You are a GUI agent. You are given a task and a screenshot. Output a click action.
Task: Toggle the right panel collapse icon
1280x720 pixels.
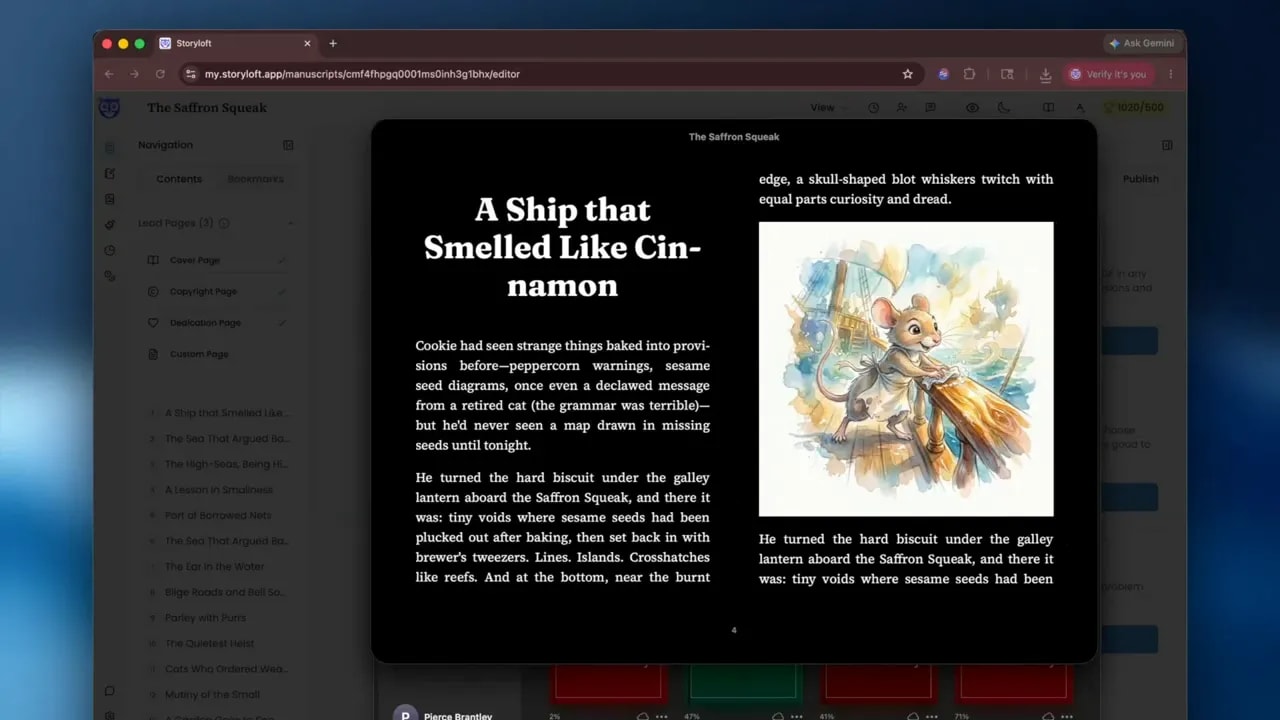point(1167,145)
